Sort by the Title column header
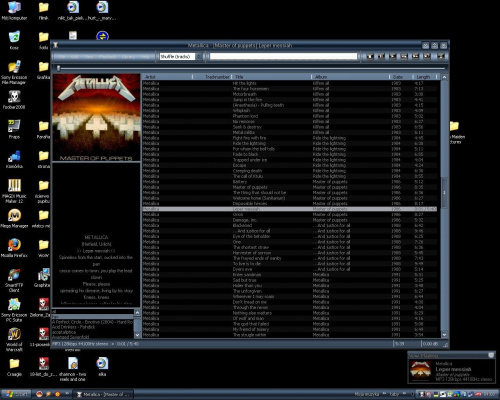 click(272, 77)
